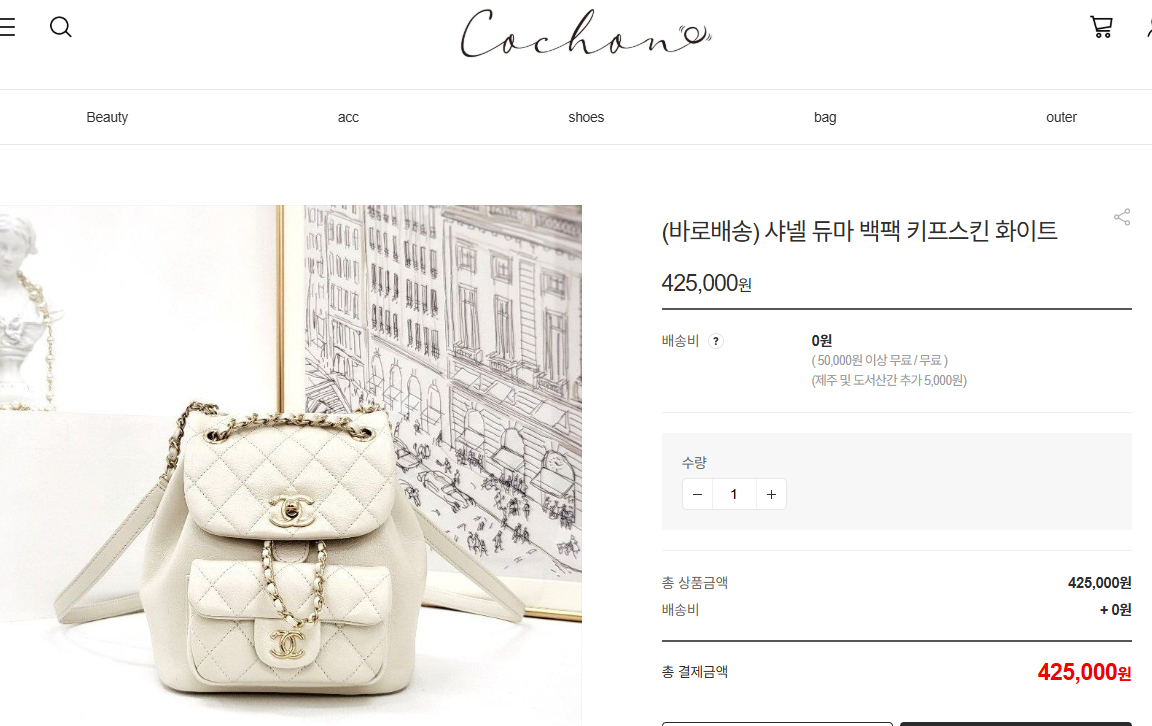Open the Beauty category

pyautogui.click(x=107, y=117)
